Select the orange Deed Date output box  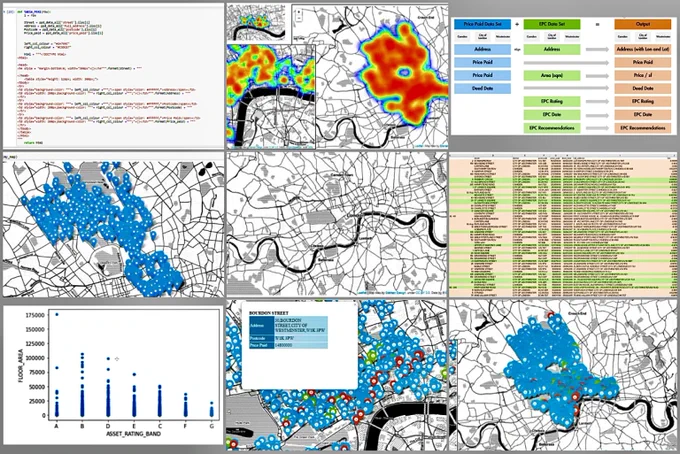(x=643, y=88)
